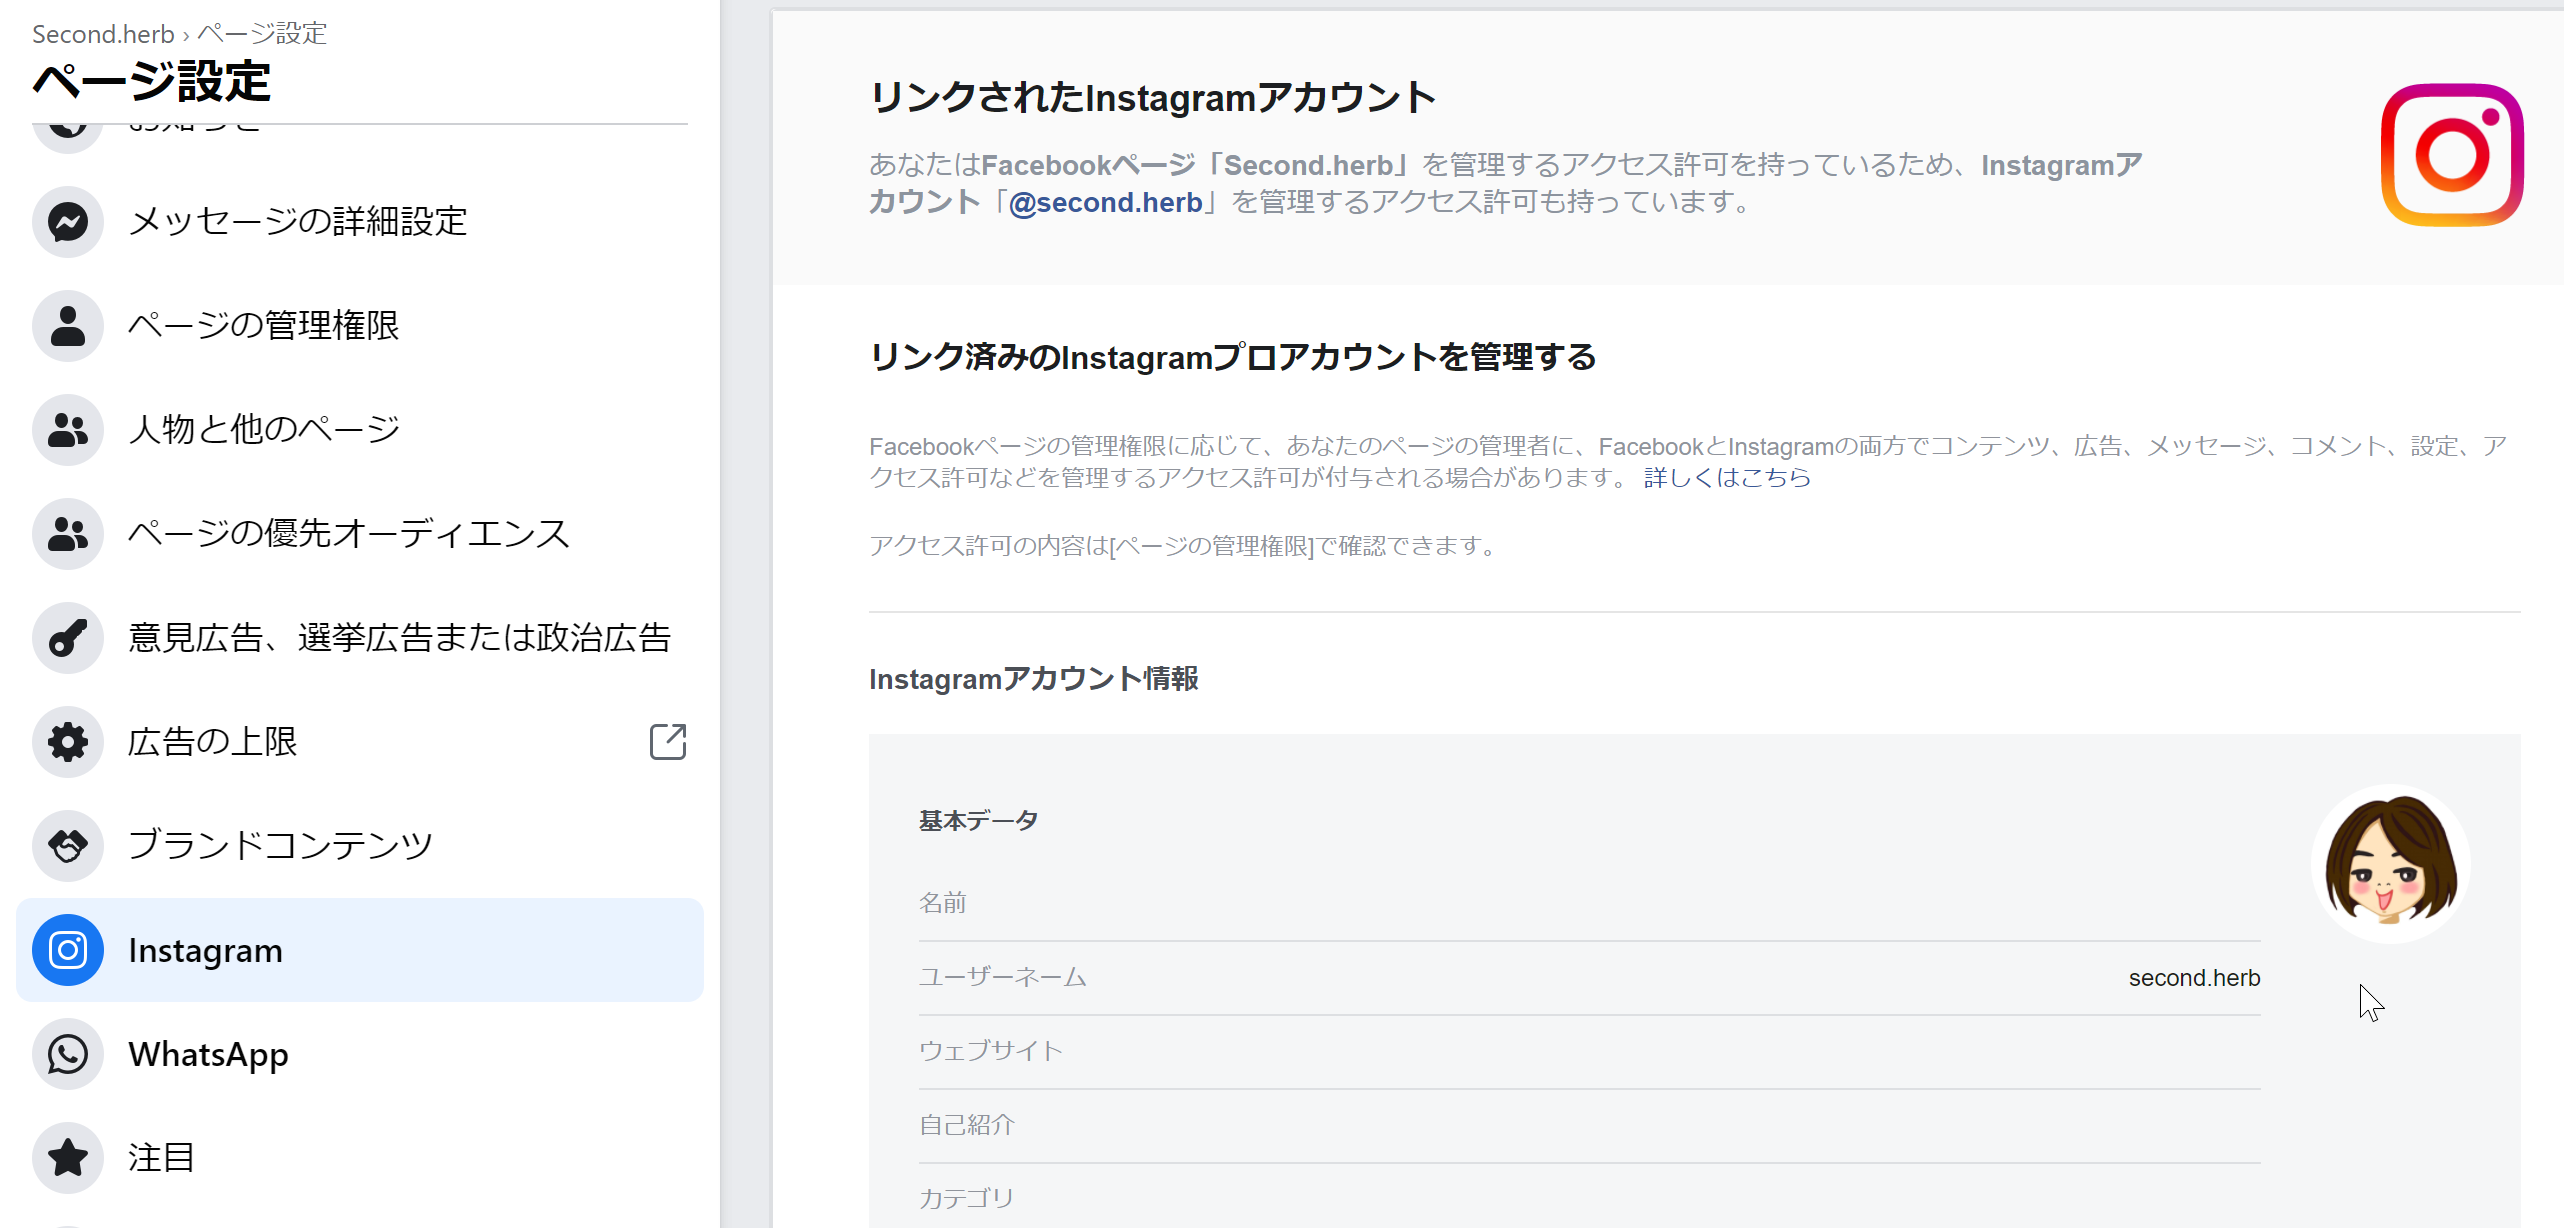This screenshot has height=1228, width=2564.
Task: Click the Messenger icon for message settings
Action: (x=68, y=222)
